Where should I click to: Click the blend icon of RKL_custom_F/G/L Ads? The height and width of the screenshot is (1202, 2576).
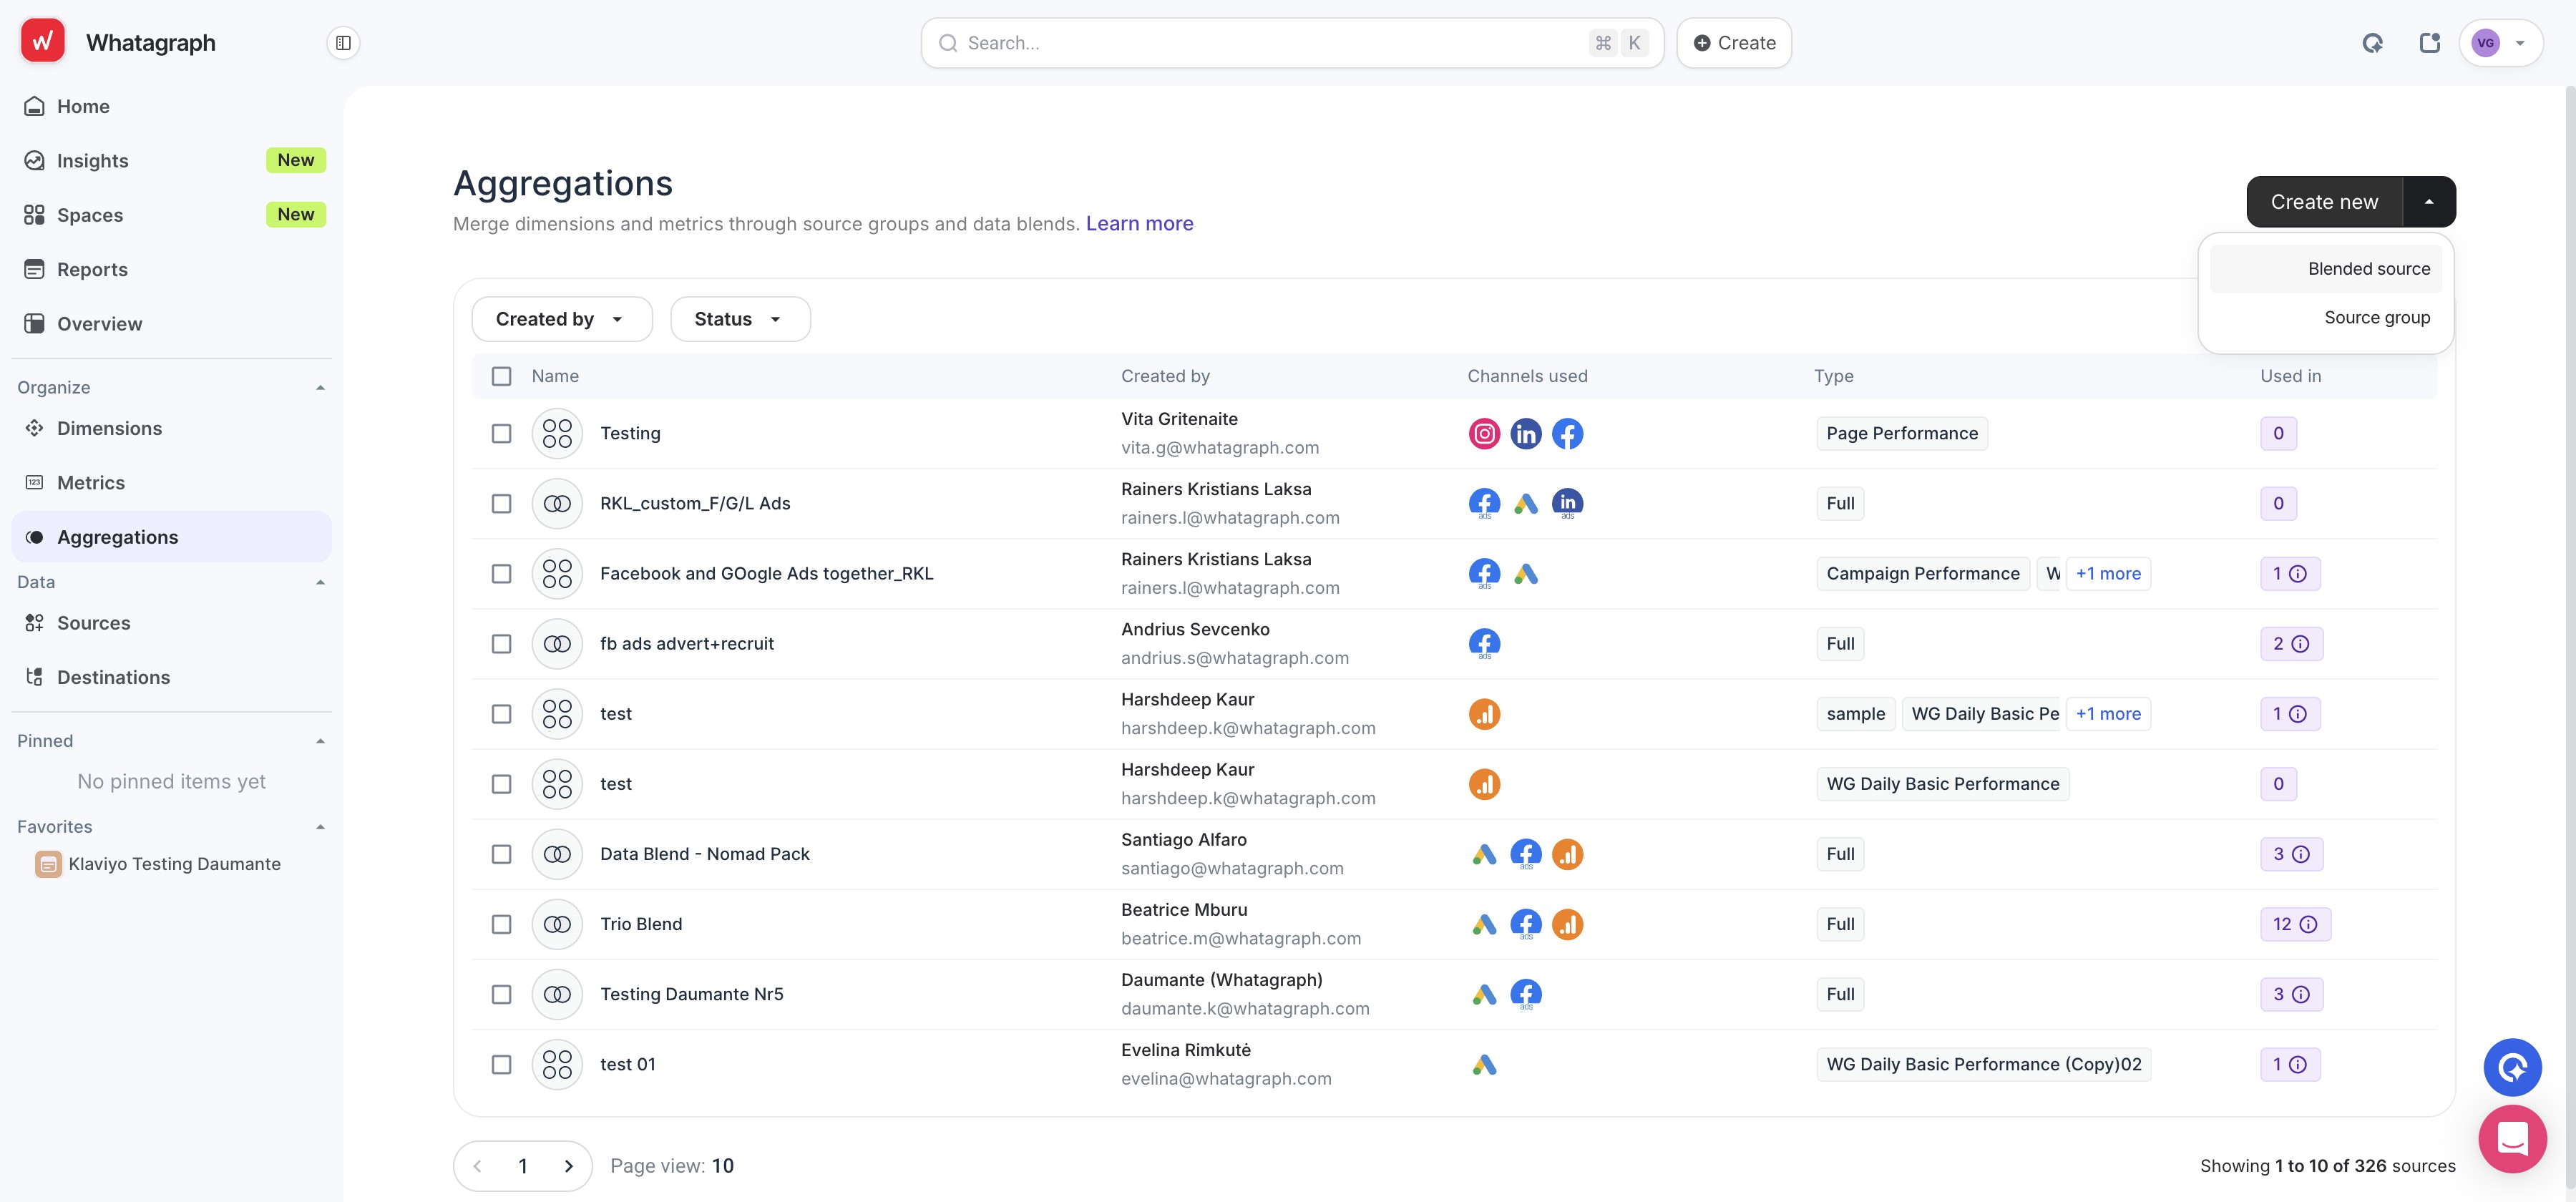557,503
